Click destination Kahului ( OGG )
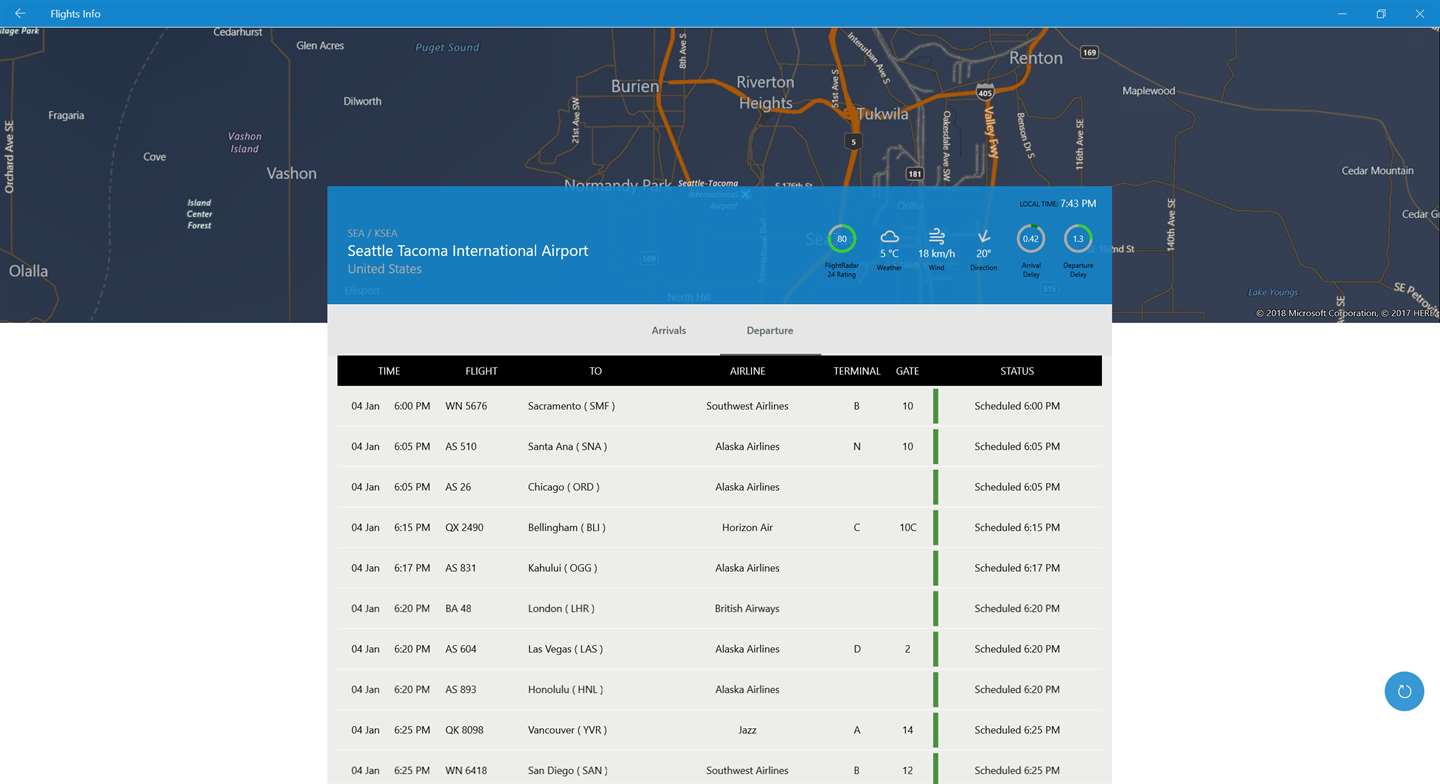Image resolution: width=1440 pixels, height=784 pixels. 562,568
